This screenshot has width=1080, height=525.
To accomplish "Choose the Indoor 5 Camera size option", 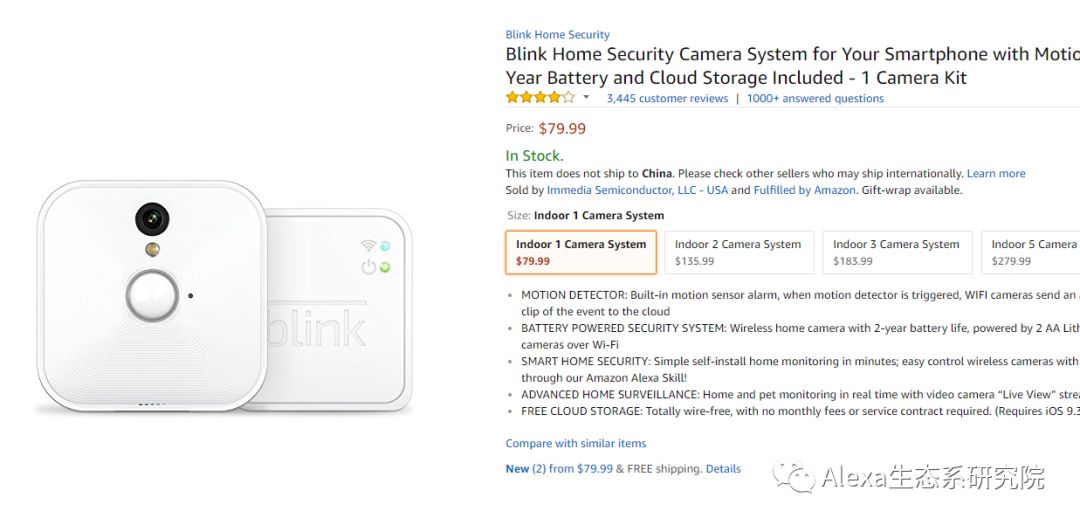I will tap(1032, 252).
